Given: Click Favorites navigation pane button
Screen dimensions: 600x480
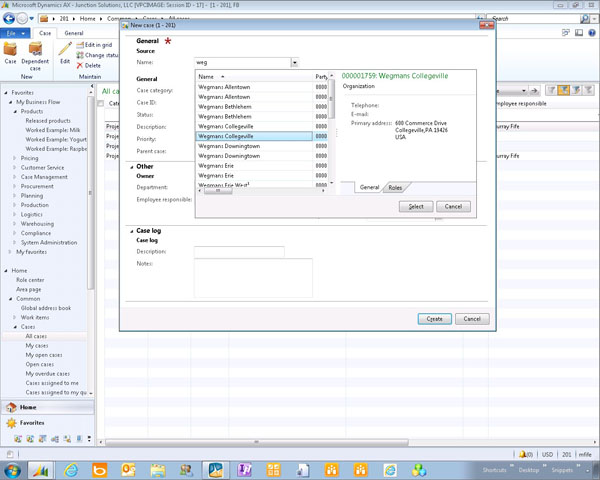Looking at the screenshot, I should (47, 423).
